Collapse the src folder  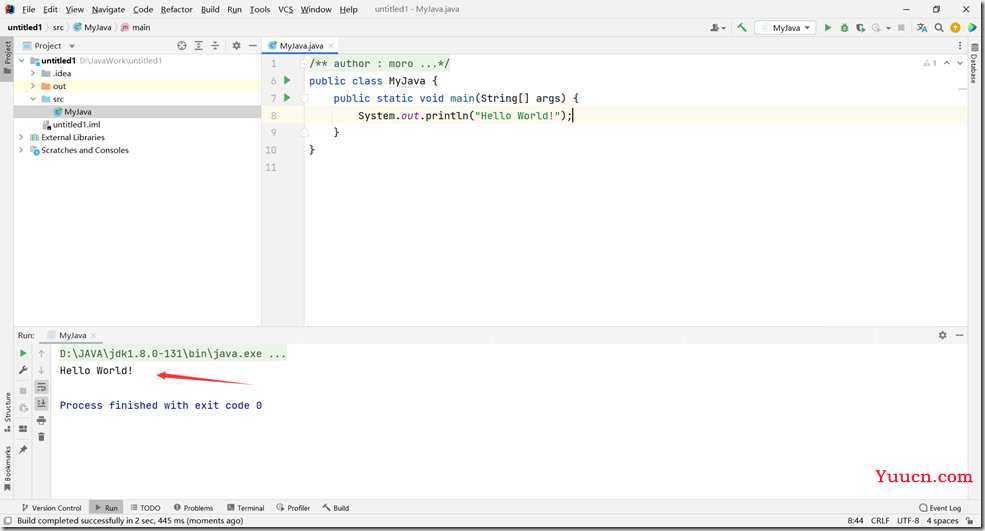33,99
